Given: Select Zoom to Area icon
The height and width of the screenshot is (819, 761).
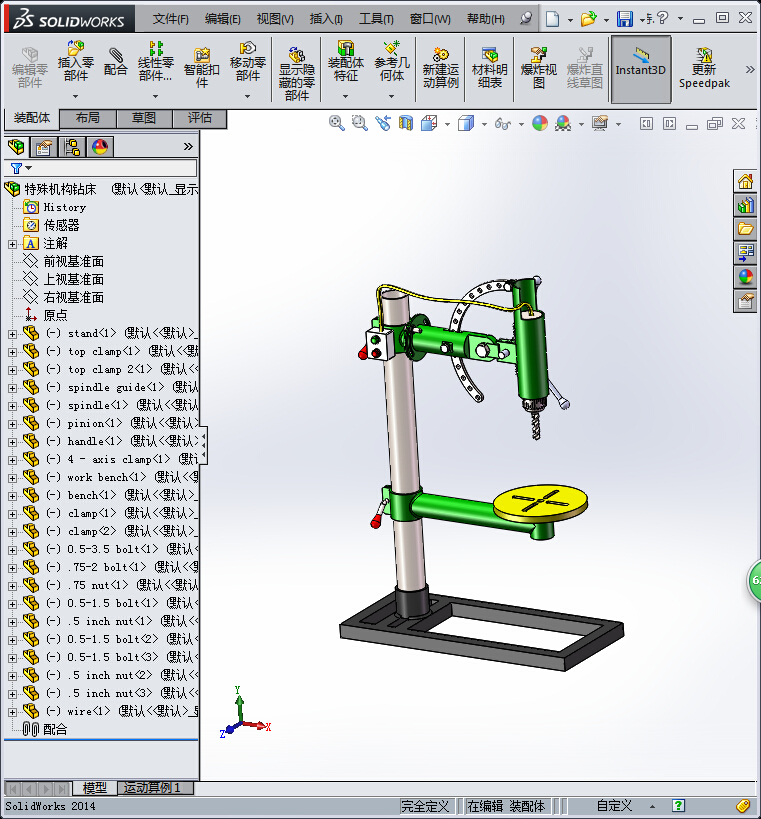Looking at the screenshot, I should [359, 123].
